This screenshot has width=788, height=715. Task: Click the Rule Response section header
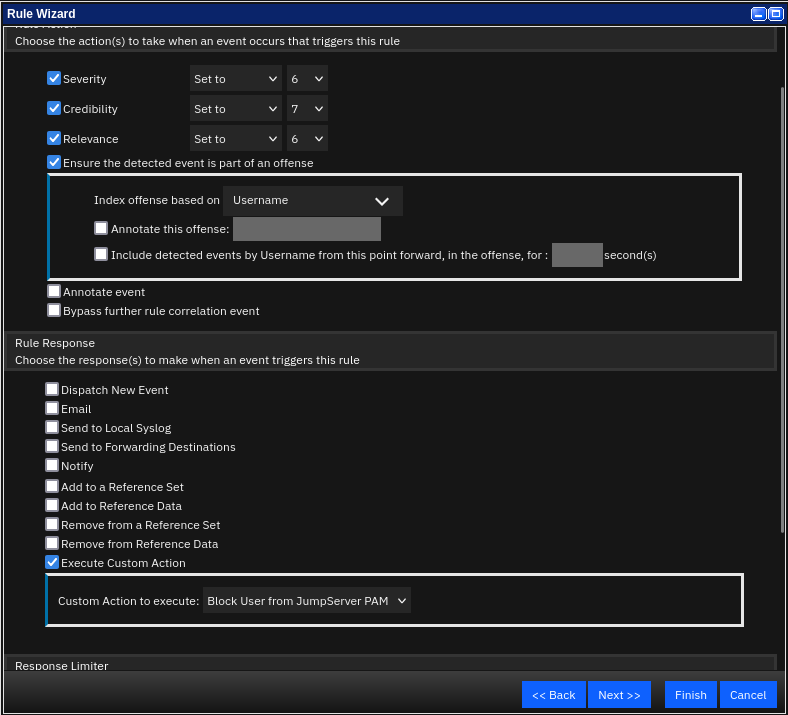[390, 351]
